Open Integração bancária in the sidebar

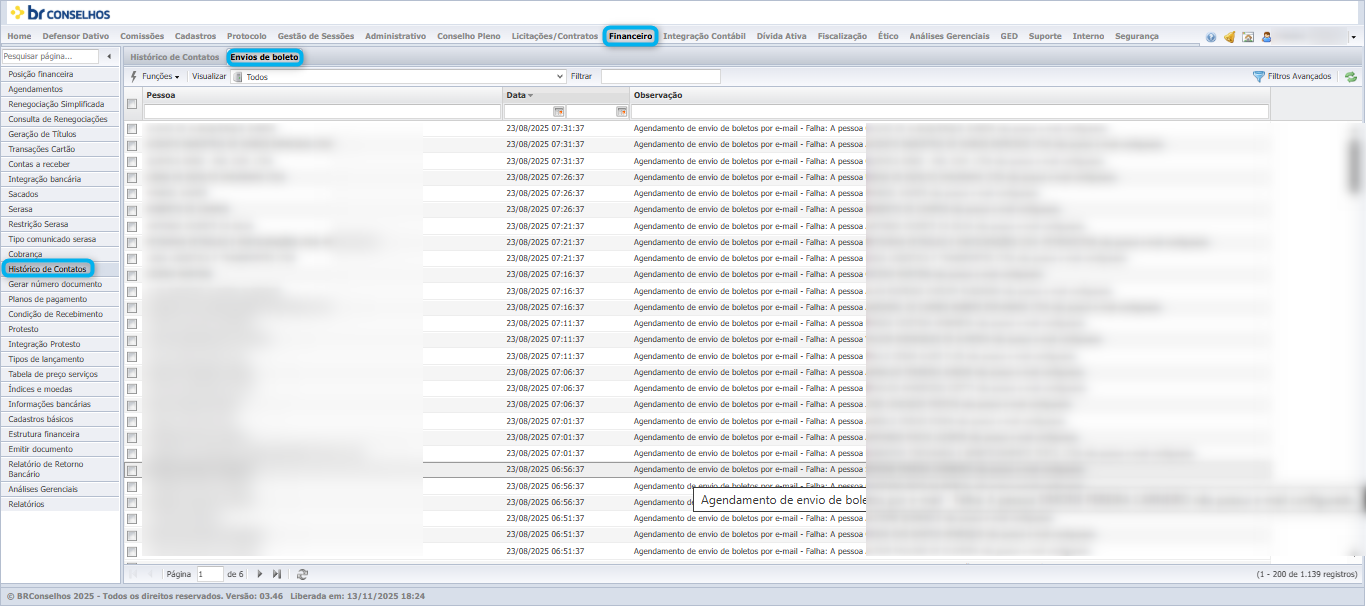[x=60, y=179]
